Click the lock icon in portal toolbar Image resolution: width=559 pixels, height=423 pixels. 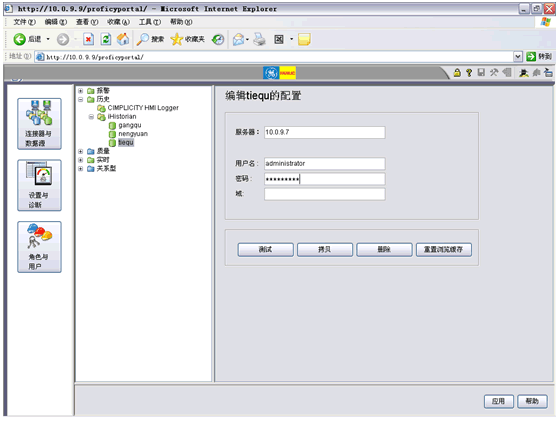457,73
